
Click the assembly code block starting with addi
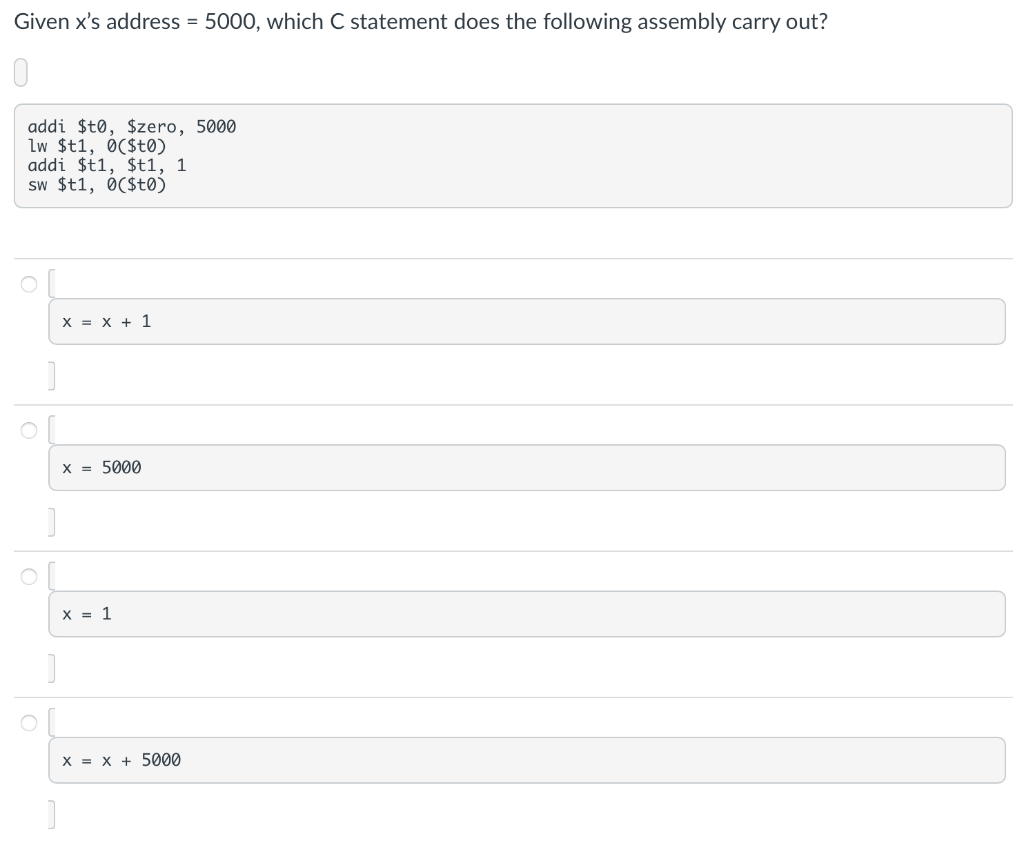pyautogui.click(x=512, y=155)
